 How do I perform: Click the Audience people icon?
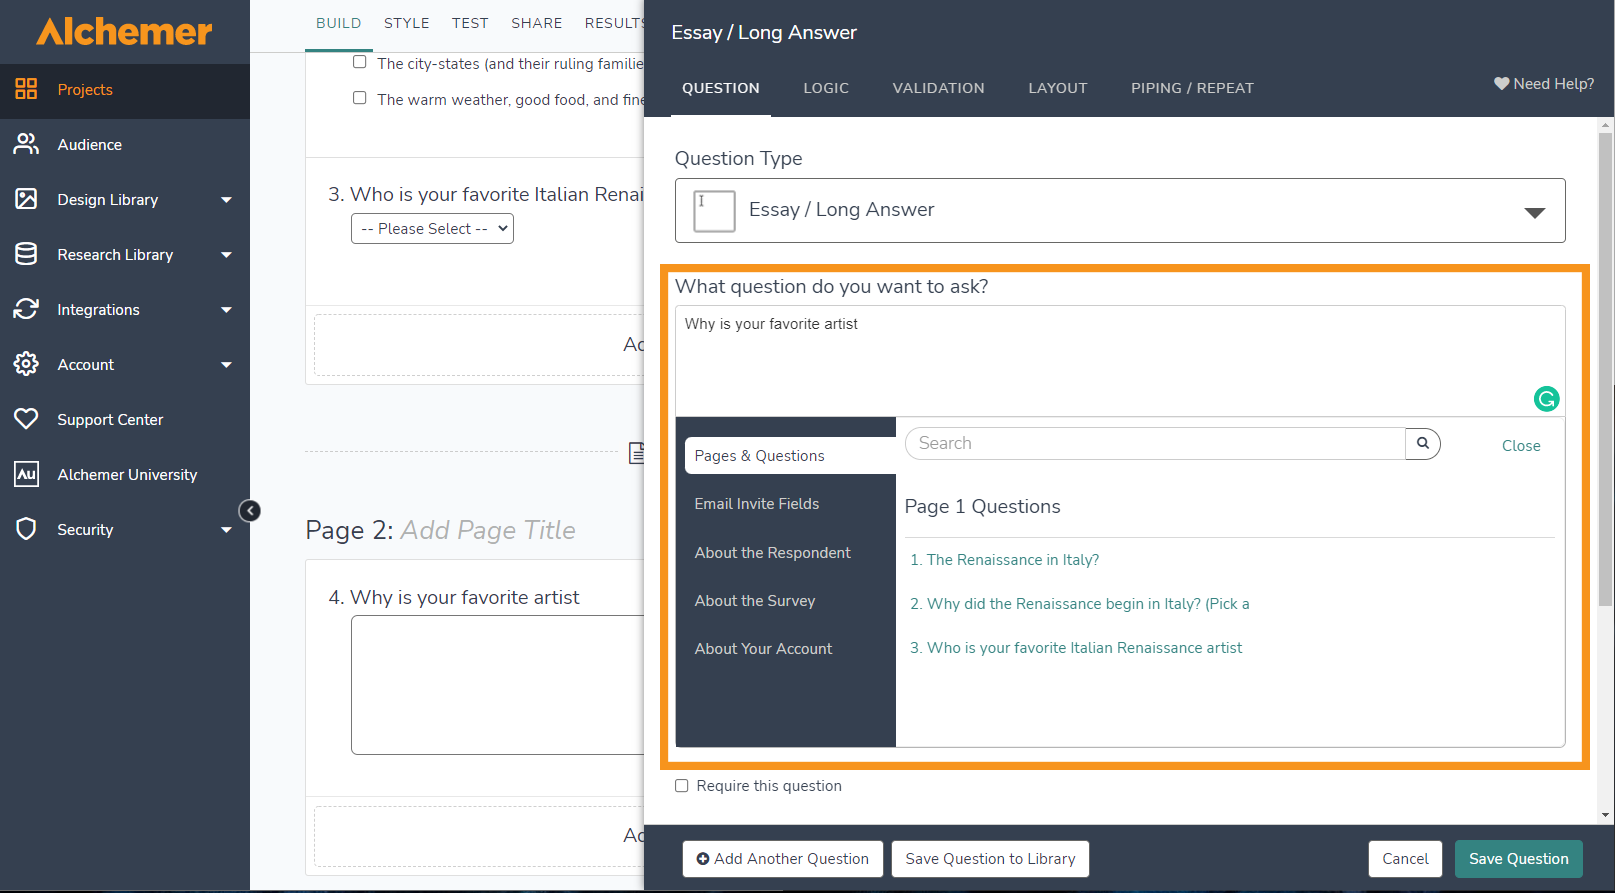pos(26,144)
